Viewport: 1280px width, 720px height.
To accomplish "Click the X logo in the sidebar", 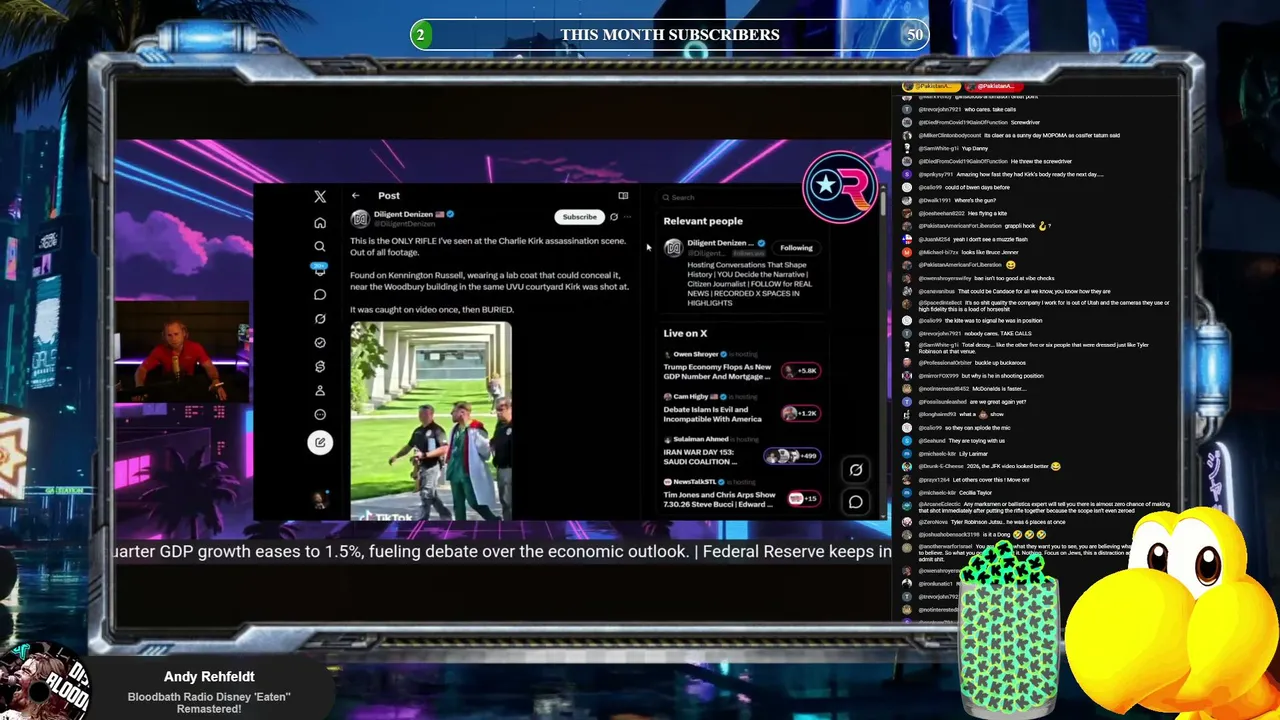I will click(320, 197).
